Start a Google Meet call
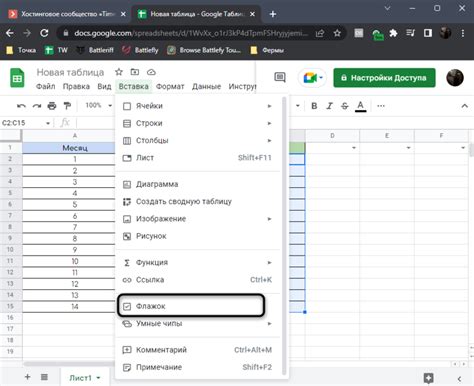The height and width of the screenshot is (386, 474). pyautogui.click(x=313, y=78)
